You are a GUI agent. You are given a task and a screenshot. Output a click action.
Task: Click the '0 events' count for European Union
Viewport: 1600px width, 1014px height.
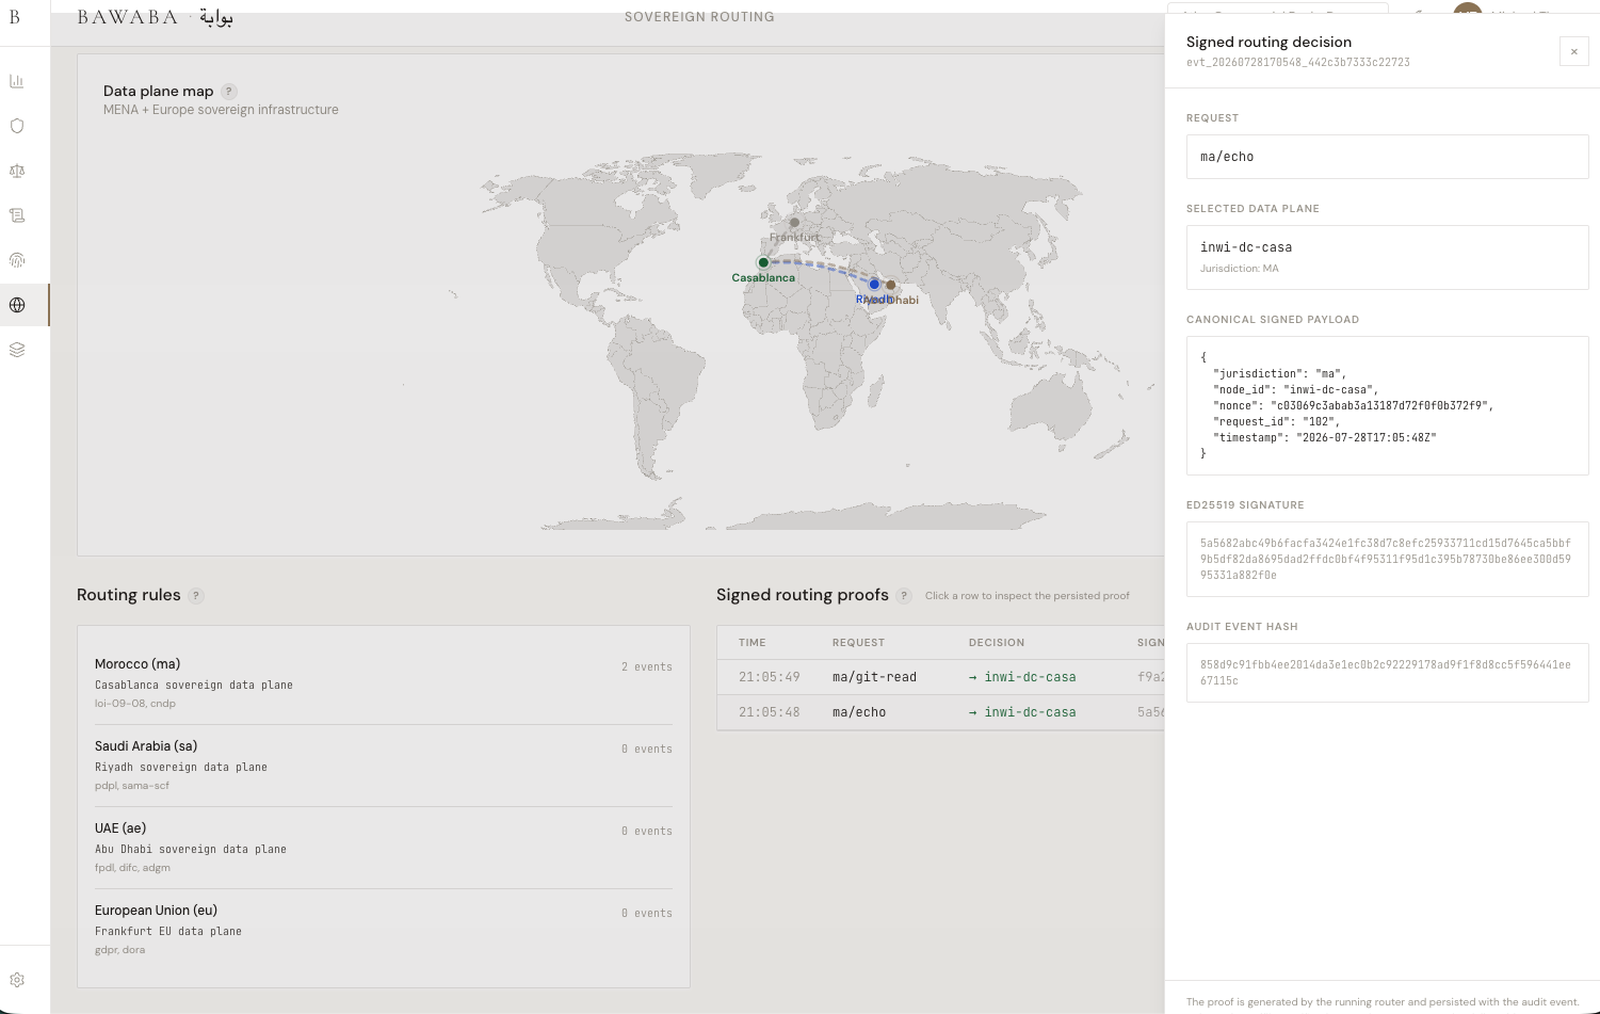647,913
